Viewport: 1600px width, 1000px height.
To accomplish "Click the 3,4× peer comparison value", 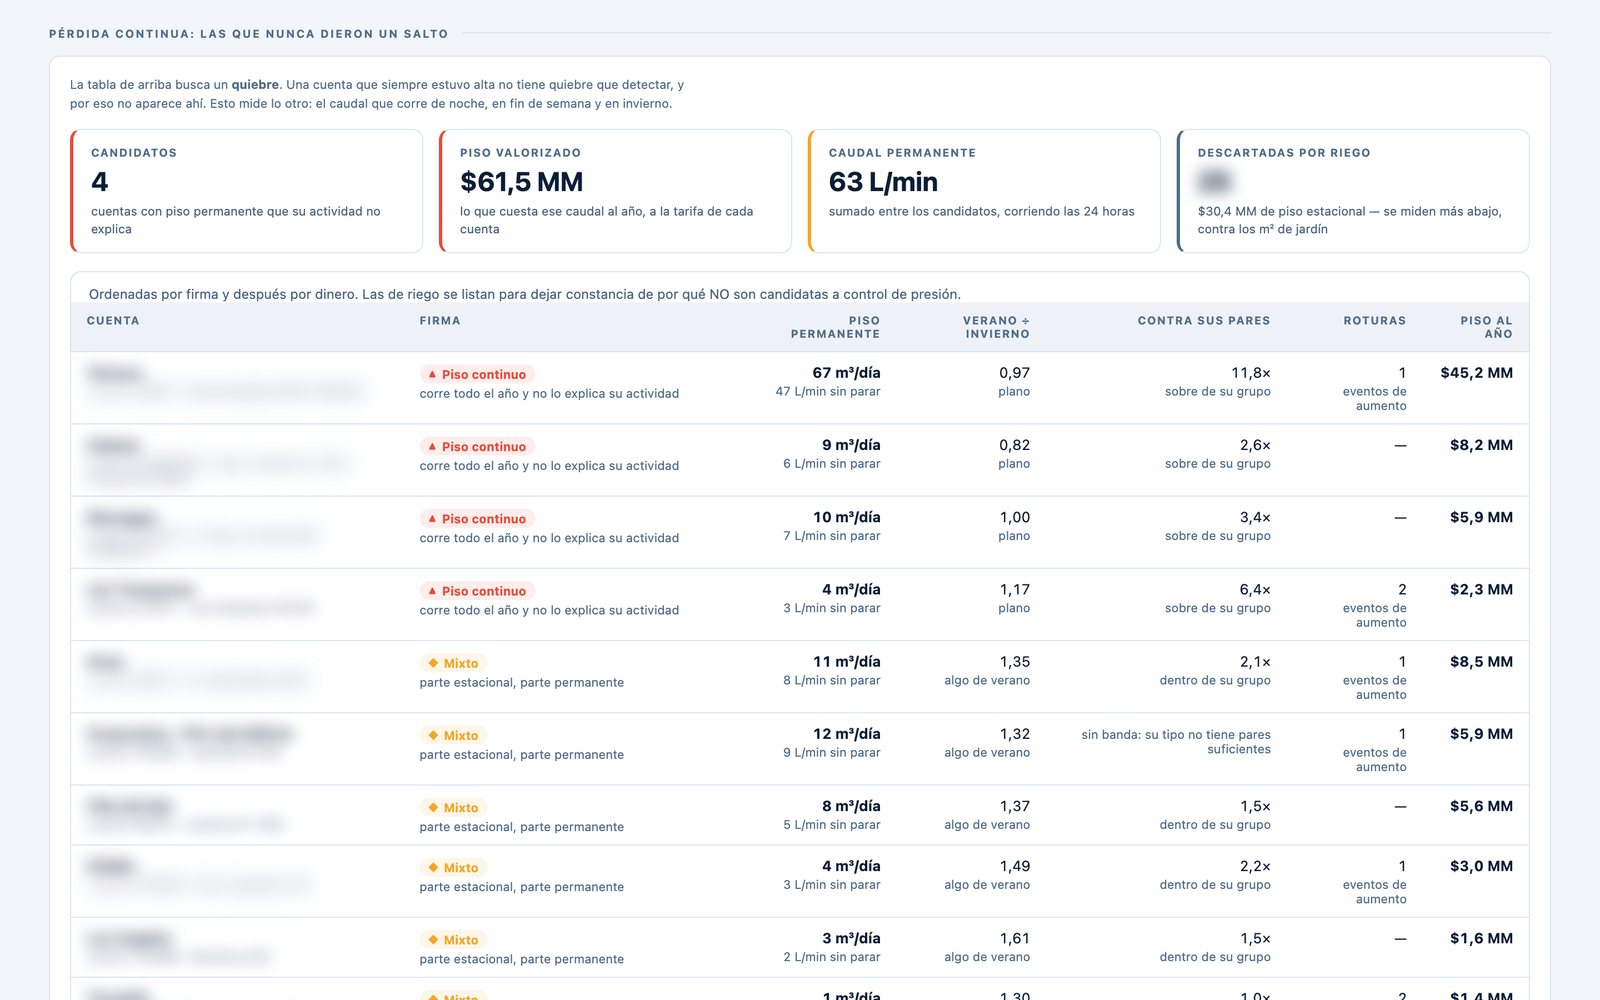I will pos(1255,517).
